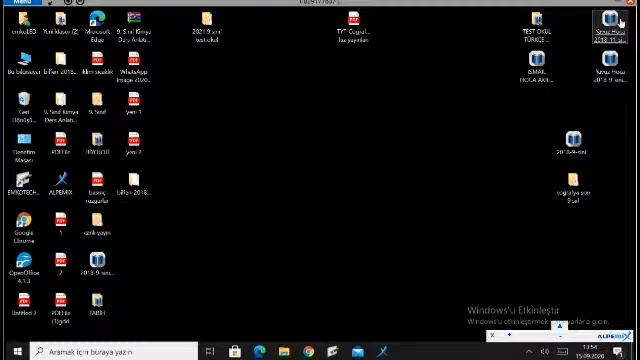
Task: Open the Windows Start menu
Action: pyautogui.click(x=17, y=351)
